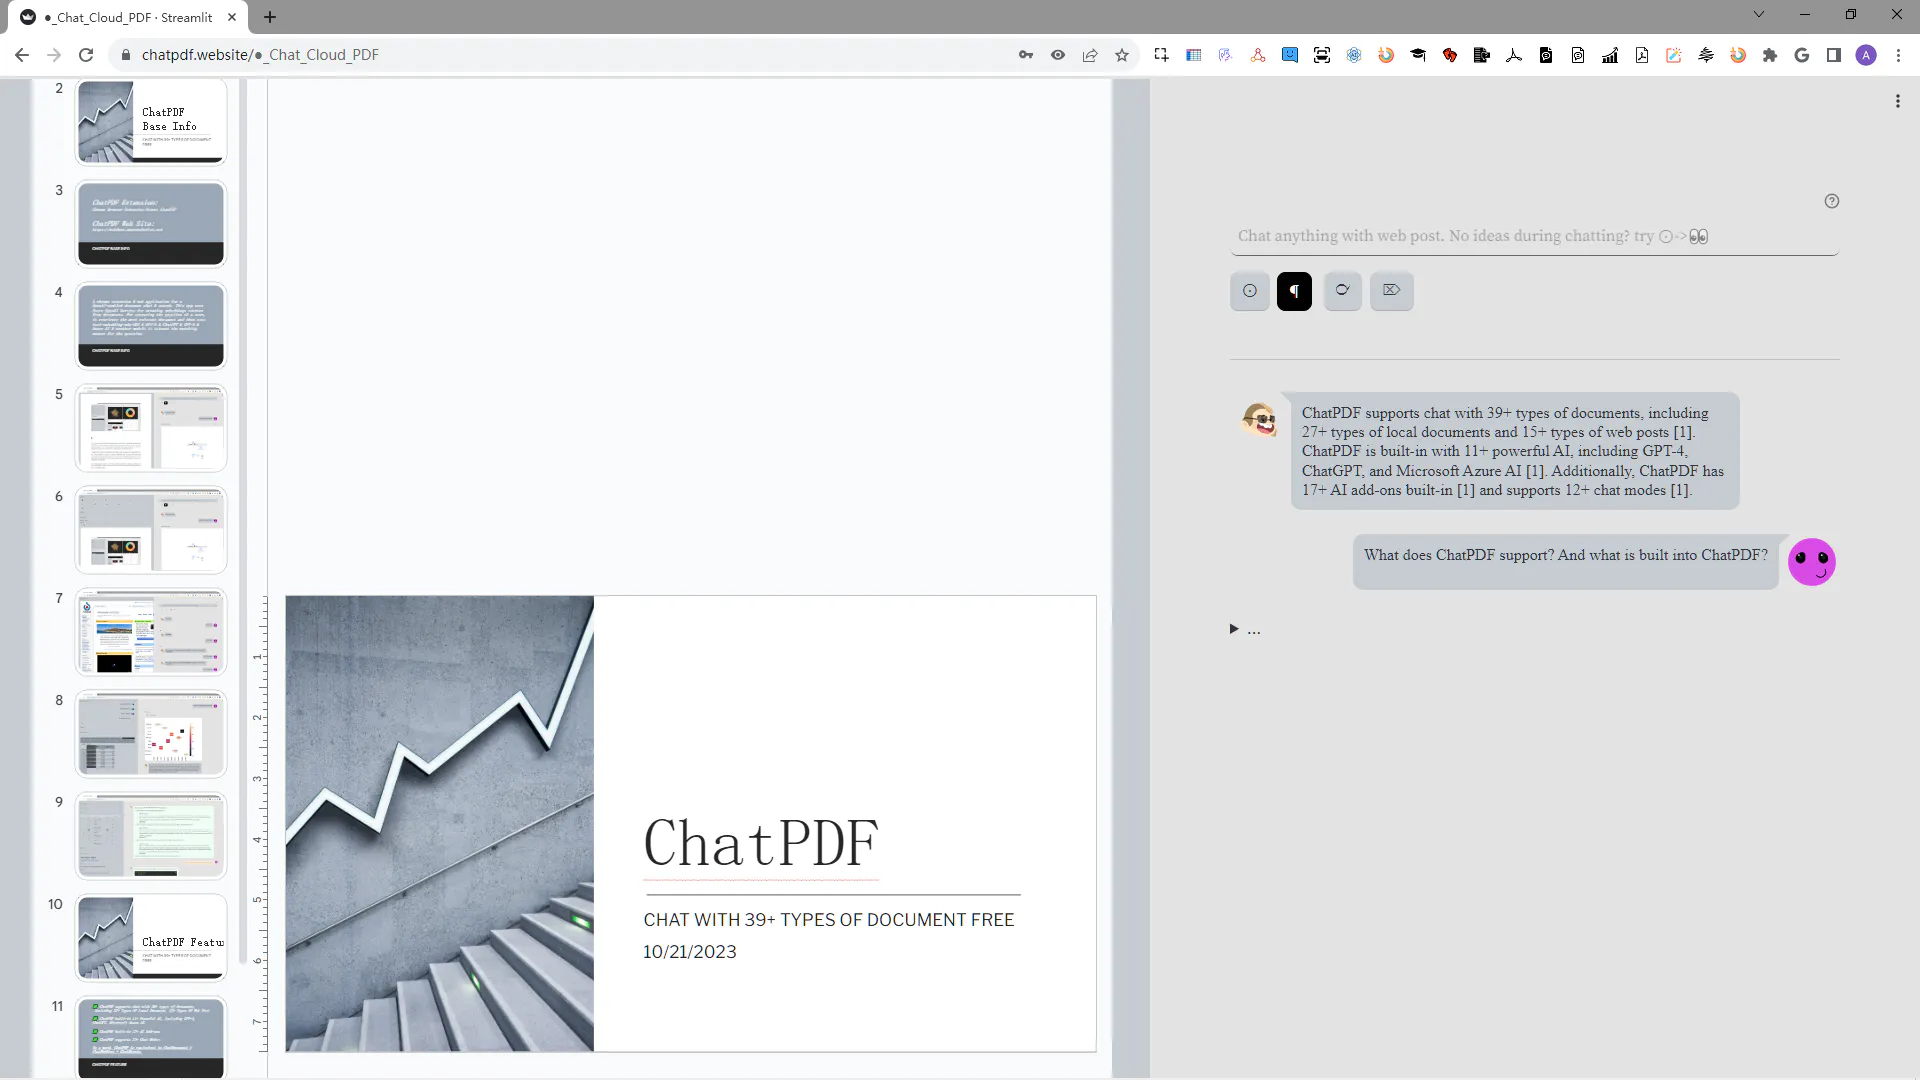Click the refresh arrow button in chat toolbar
Image resolution: width=1920 pixels, height=1080 pixels.
point(1342,291)
